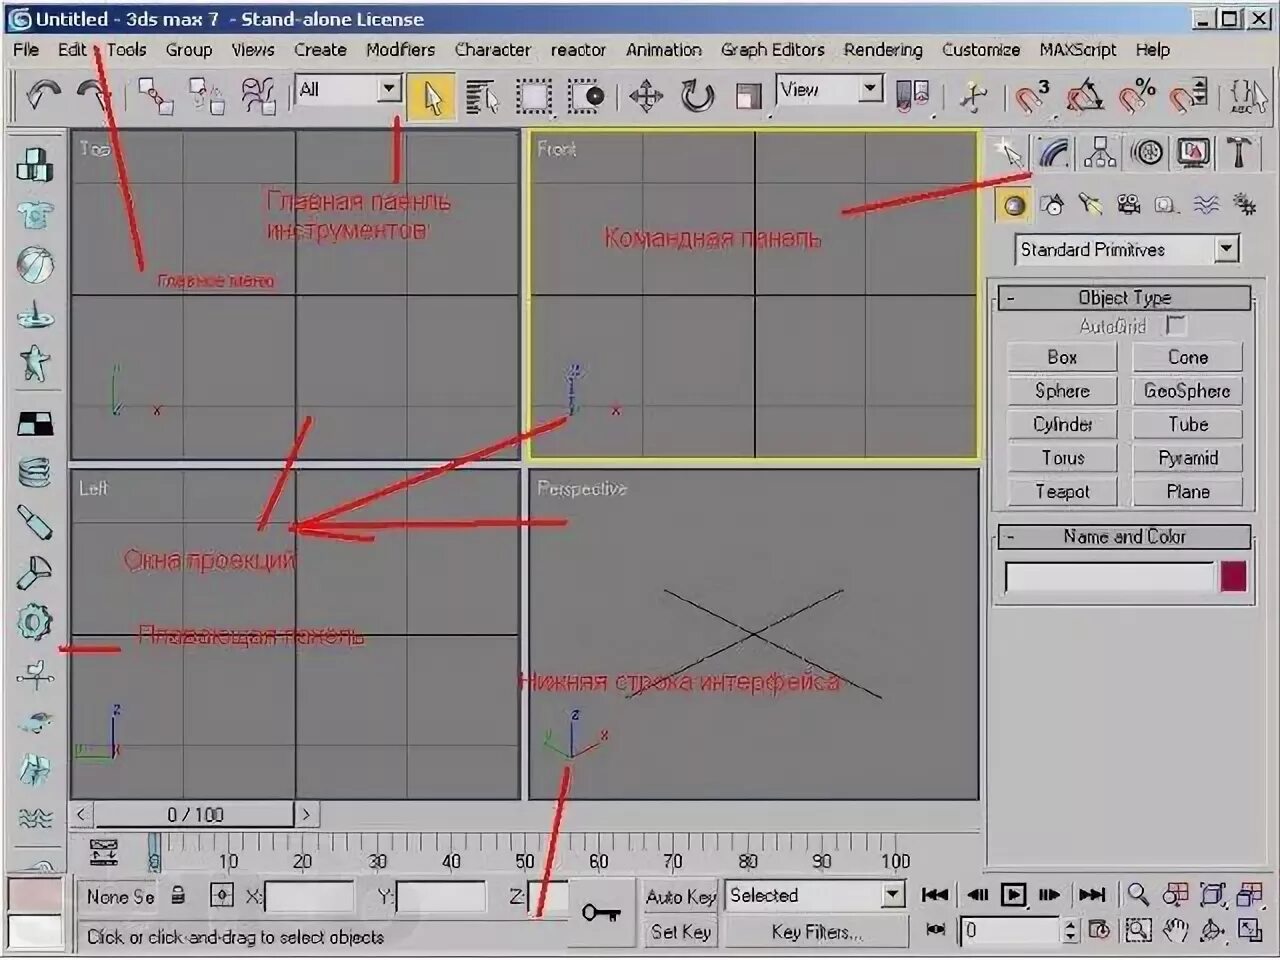Screen dimensions: 1280x960
Task: Toggle the Angle Snap button
Action: tap(1085, 97)
